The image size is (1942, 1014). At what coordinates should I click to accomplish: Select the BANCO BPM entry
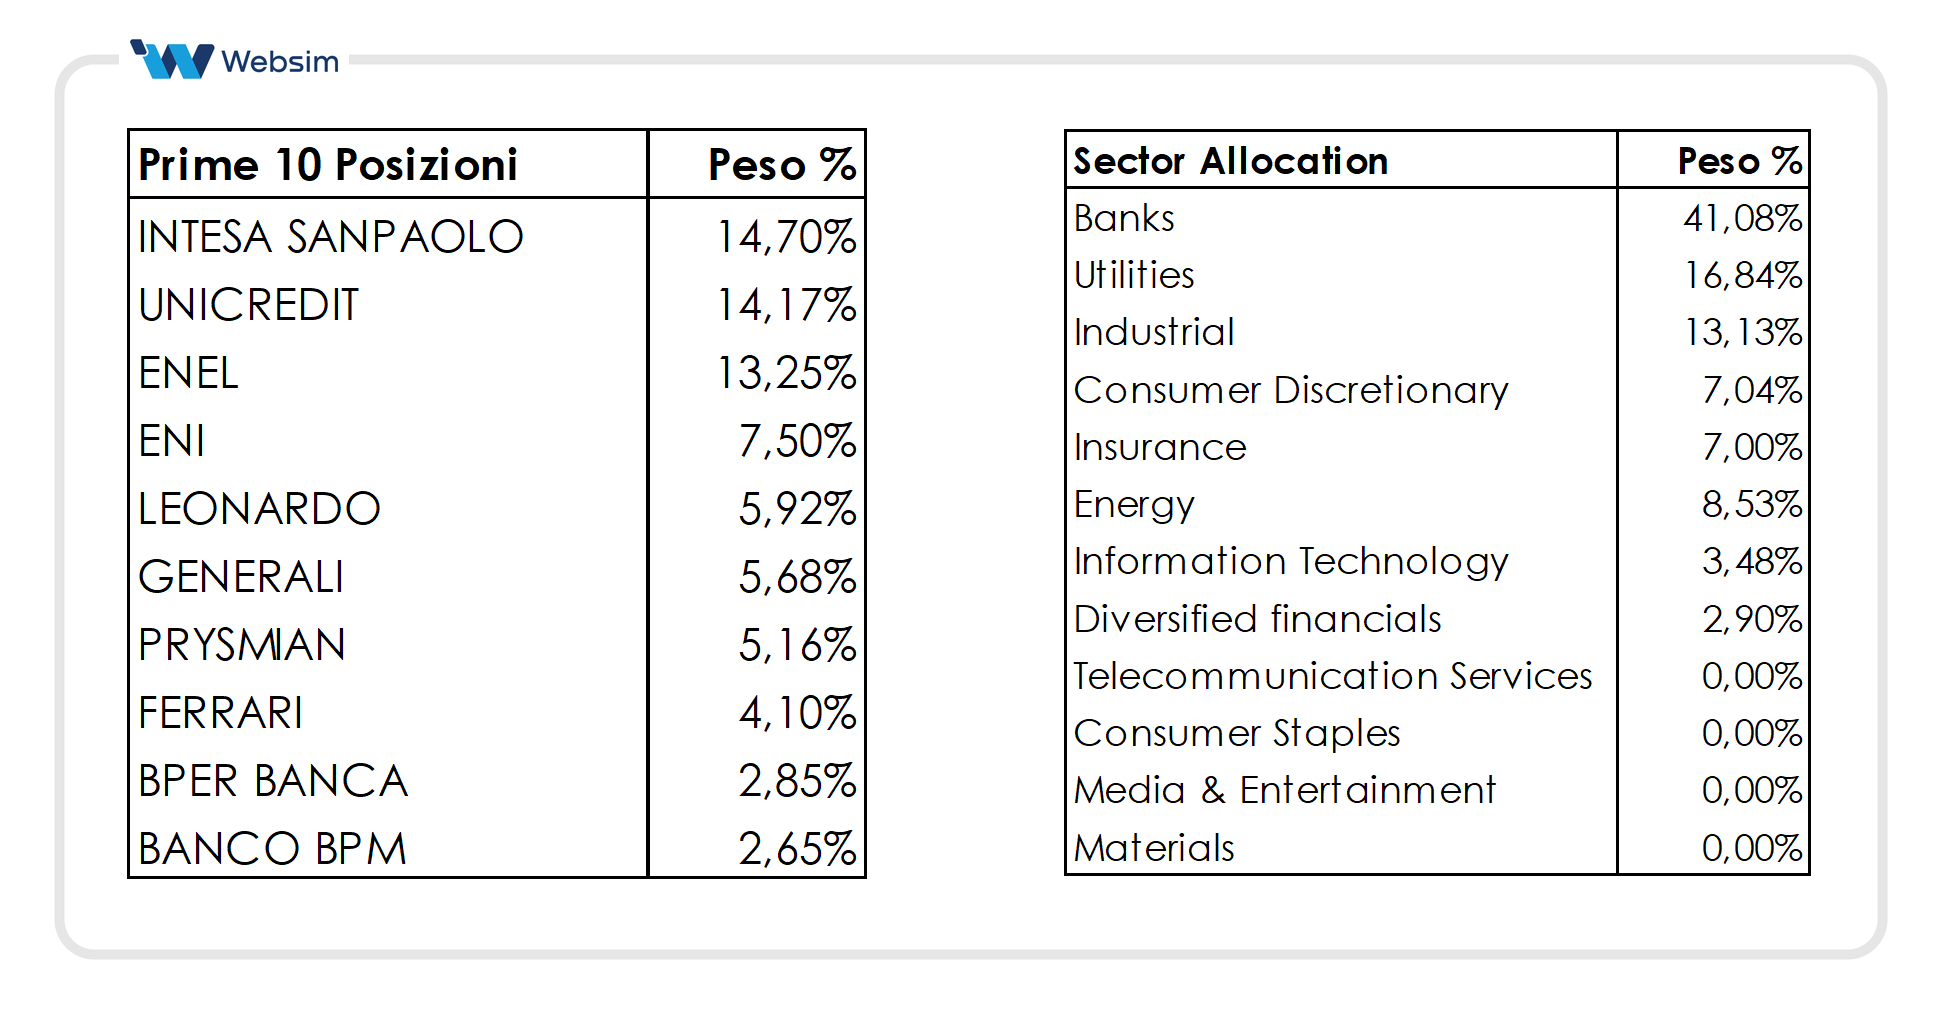coord(272,849)
